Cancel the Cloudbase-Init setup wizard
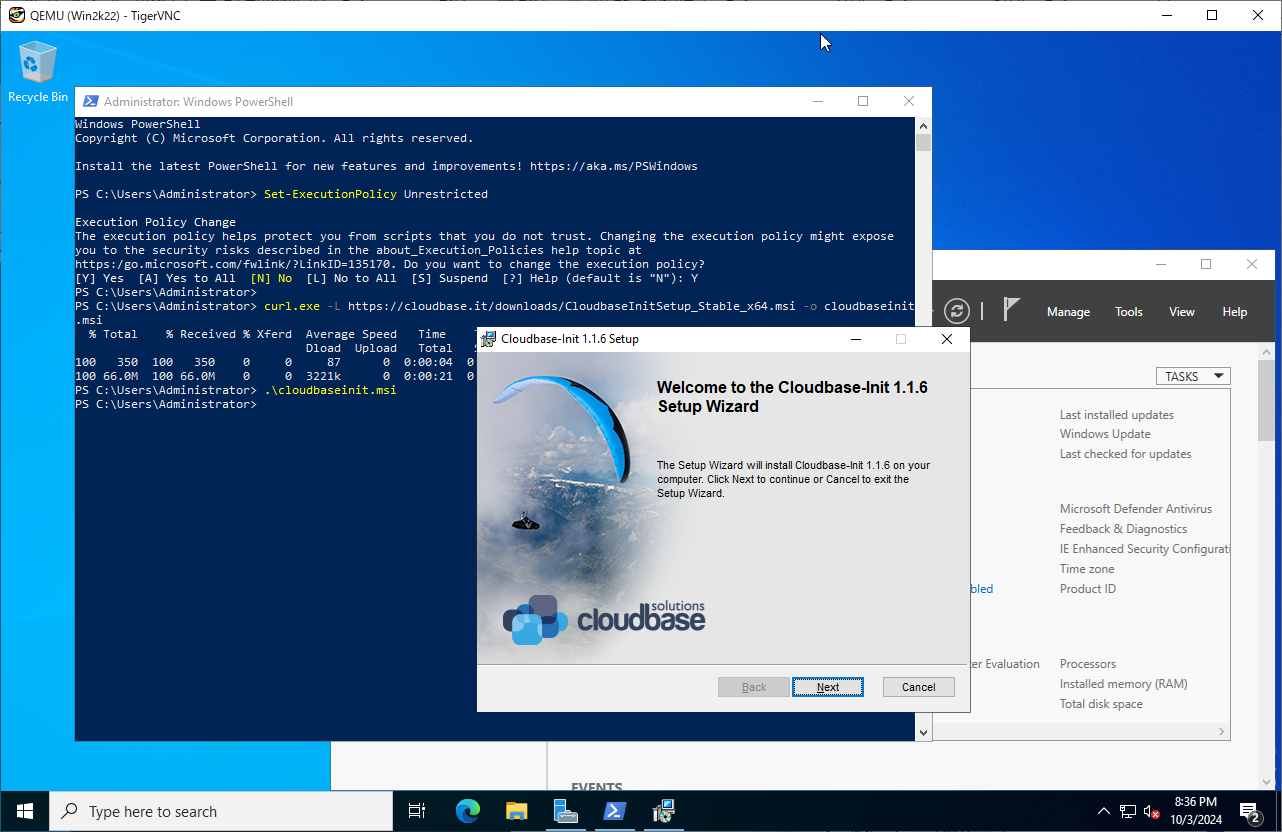 (918, 687)
